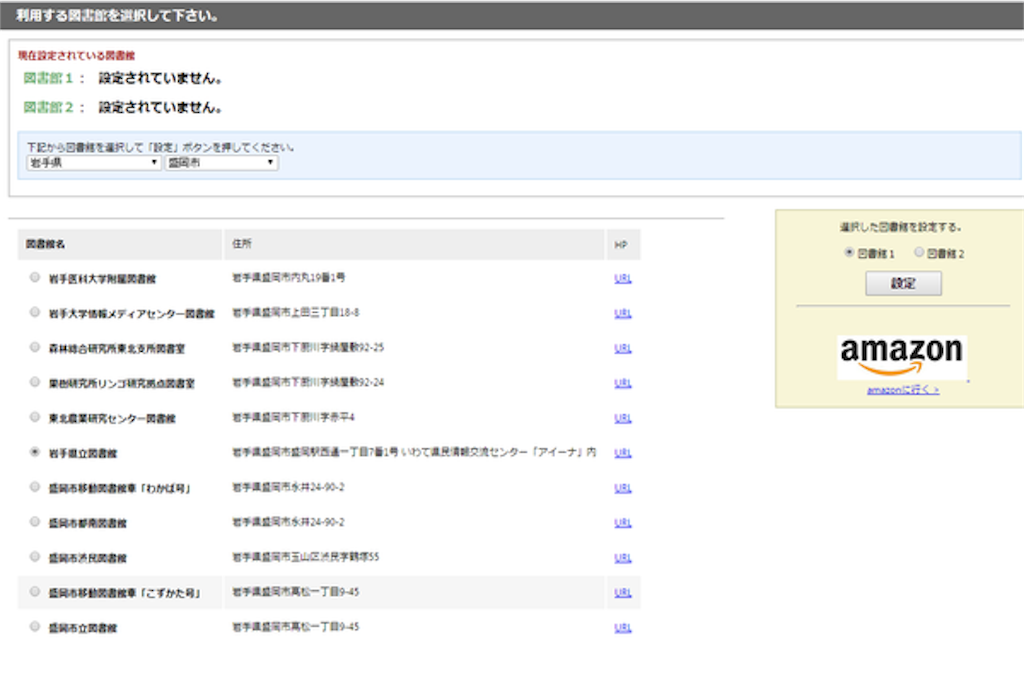Open URL link for 盛岡市都南図書館
This screenshot has width=1024, height=692.
pos(622,523)
